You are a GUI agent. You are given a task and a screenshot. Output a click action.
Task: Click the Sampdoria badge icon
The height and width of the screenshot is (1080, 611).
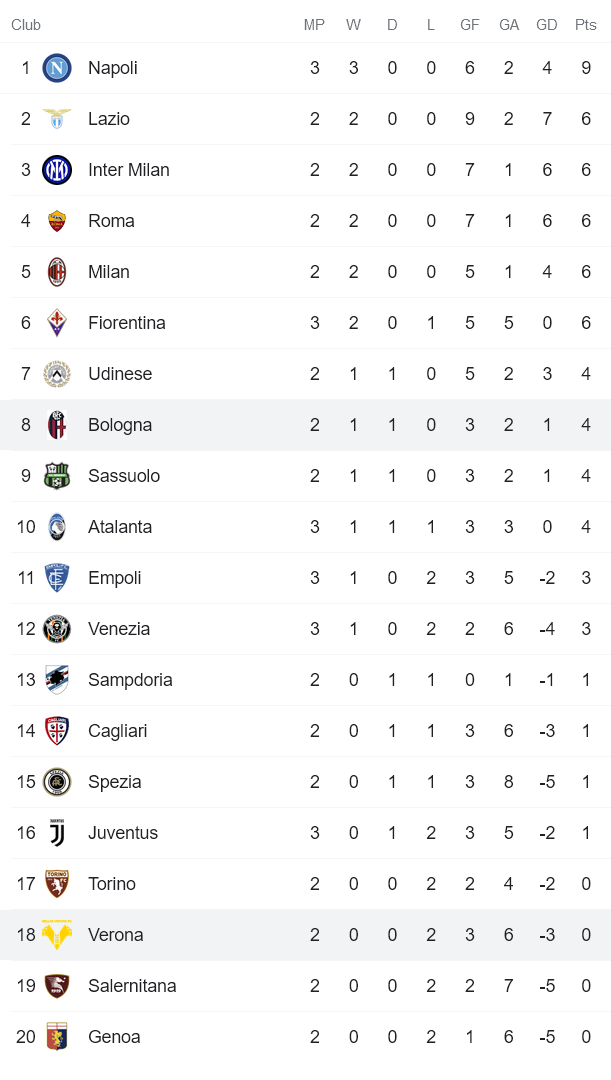[57, 680]
